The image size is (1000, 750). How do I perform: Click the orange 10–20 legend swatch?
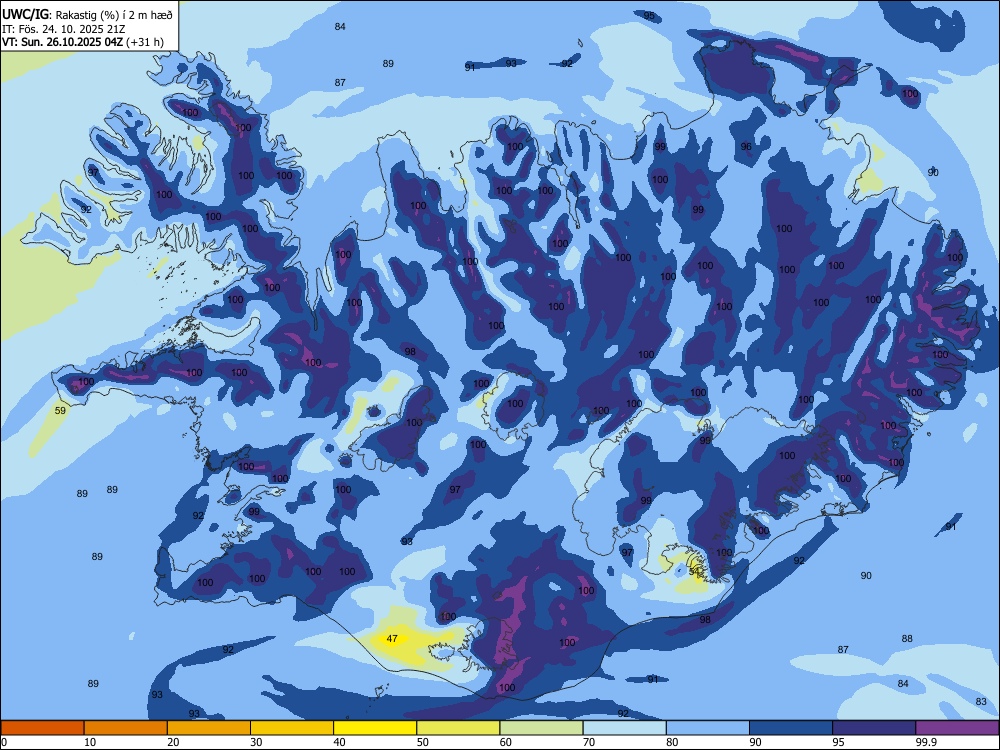126,728
